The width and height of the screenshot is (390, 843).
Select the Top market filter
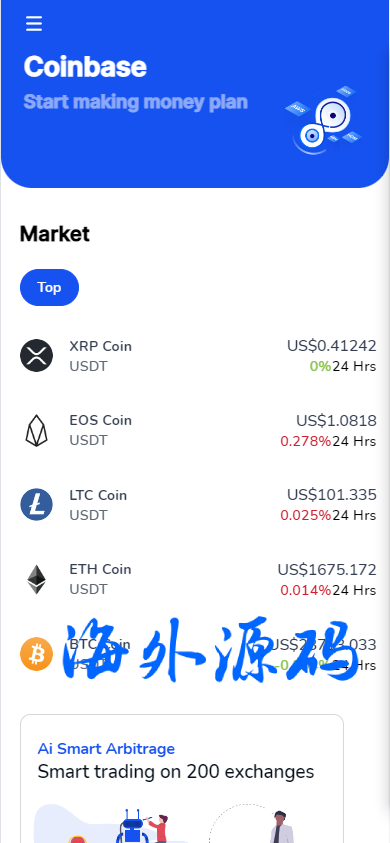49,287
